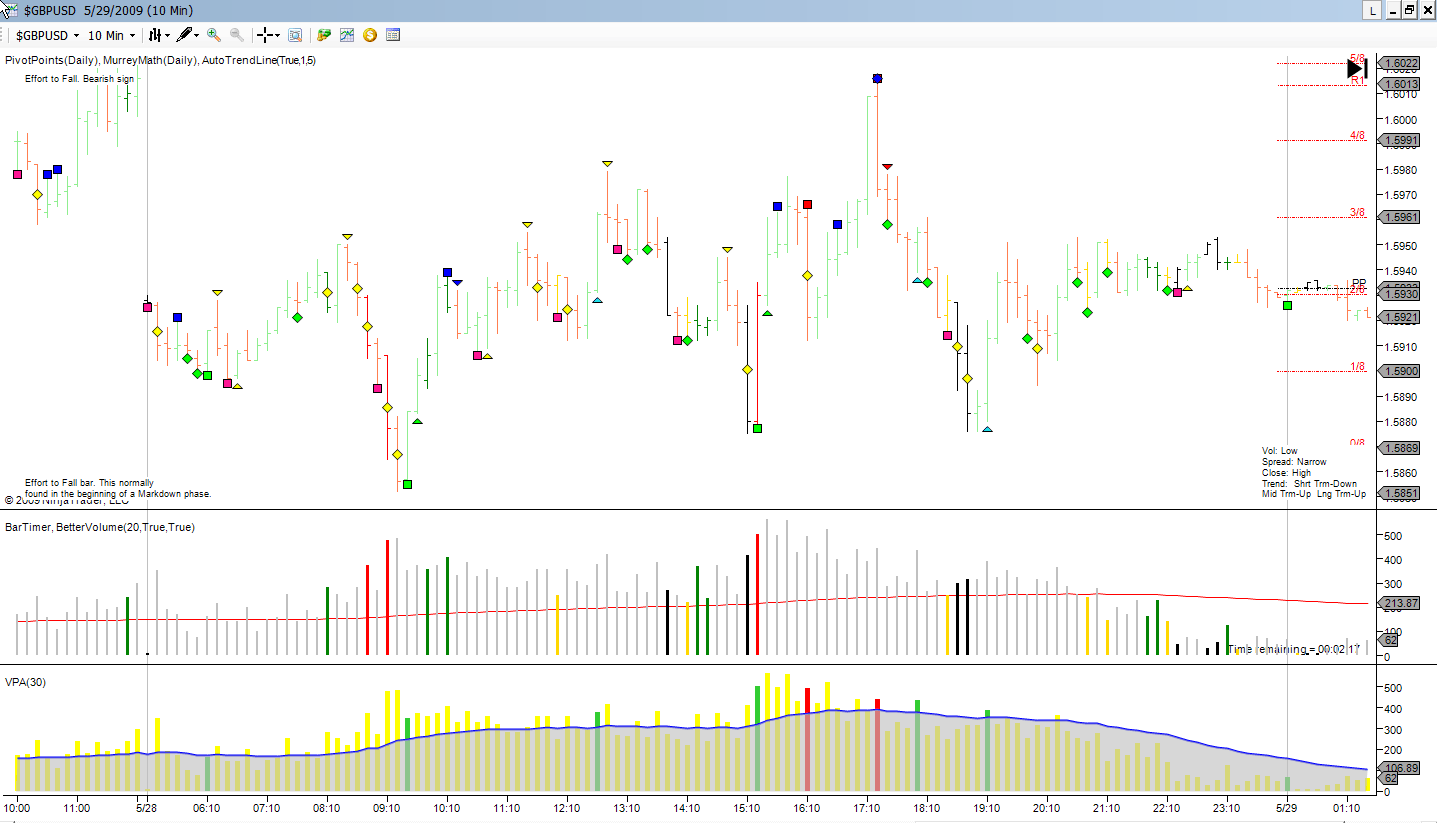Expand the chart style dropdown arrow
This screenshot has height=823, width=1437.
(x=167, y=35)
